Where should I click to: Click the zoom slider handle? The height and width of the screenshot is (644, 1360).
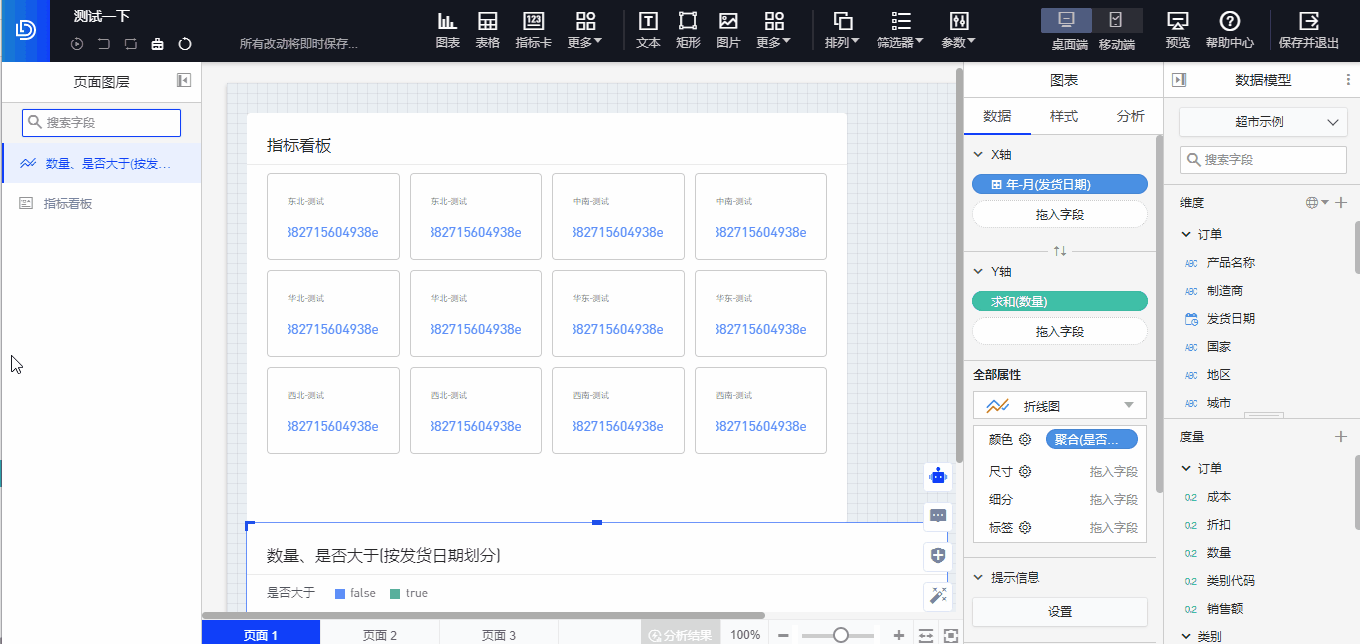(x=841, y=635)
